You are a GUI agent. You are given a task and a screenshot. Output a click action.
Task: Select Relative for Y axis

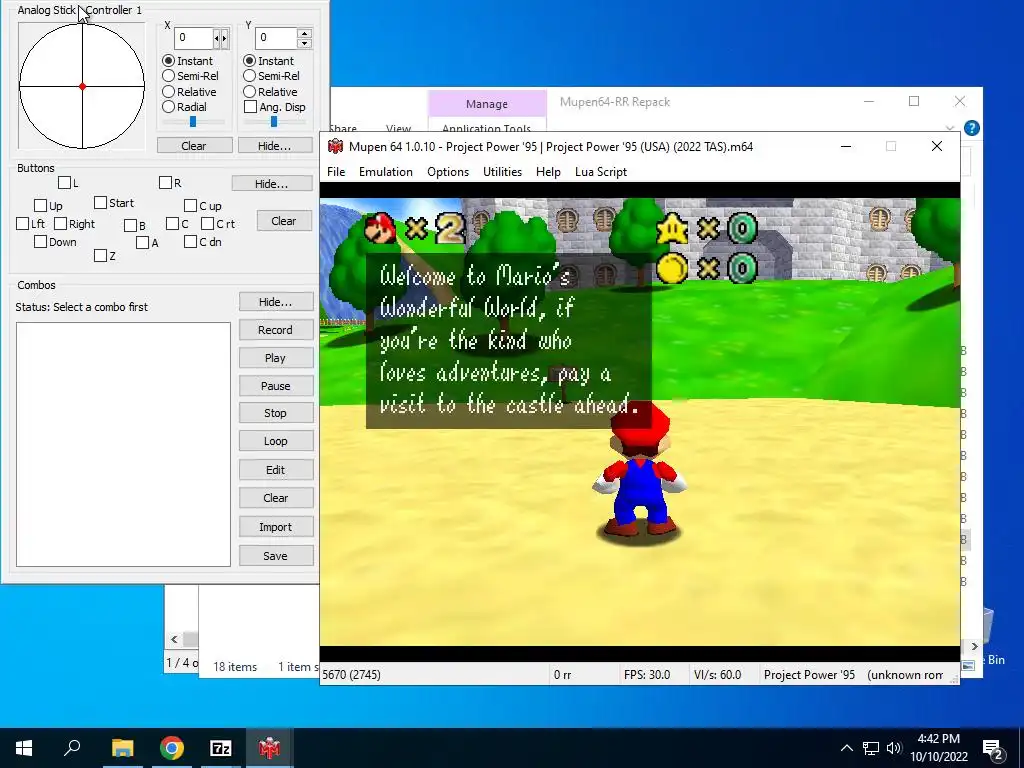click(x=249, y=91)
